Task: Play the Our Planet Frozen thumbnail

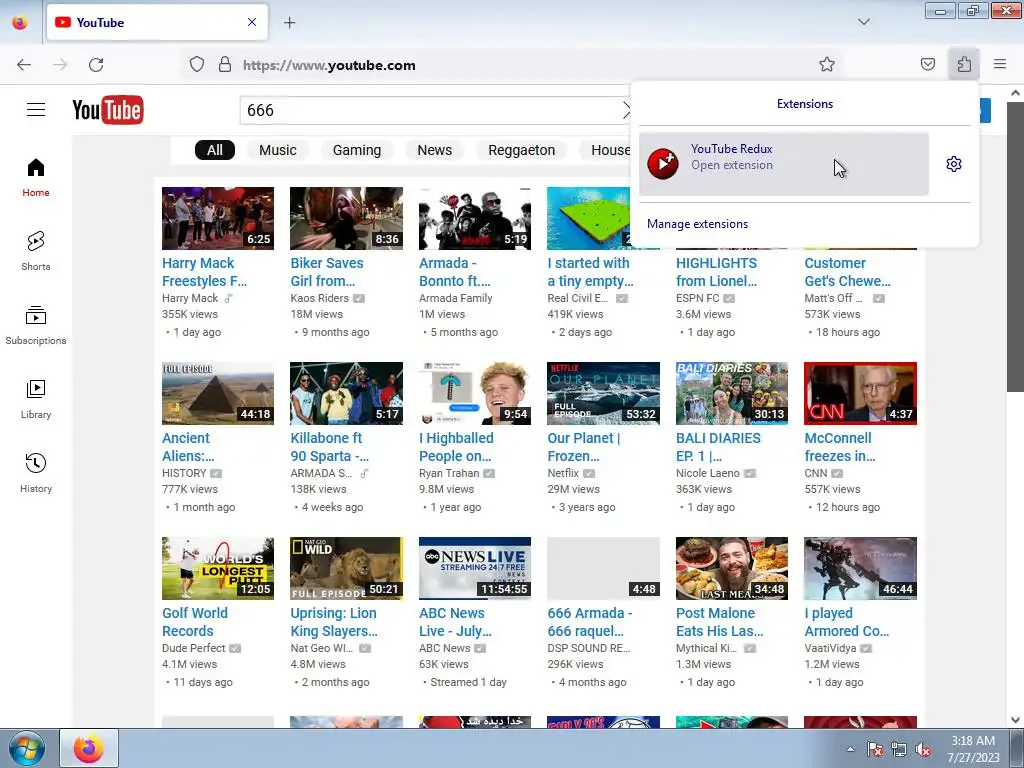Action: [603, 393]
